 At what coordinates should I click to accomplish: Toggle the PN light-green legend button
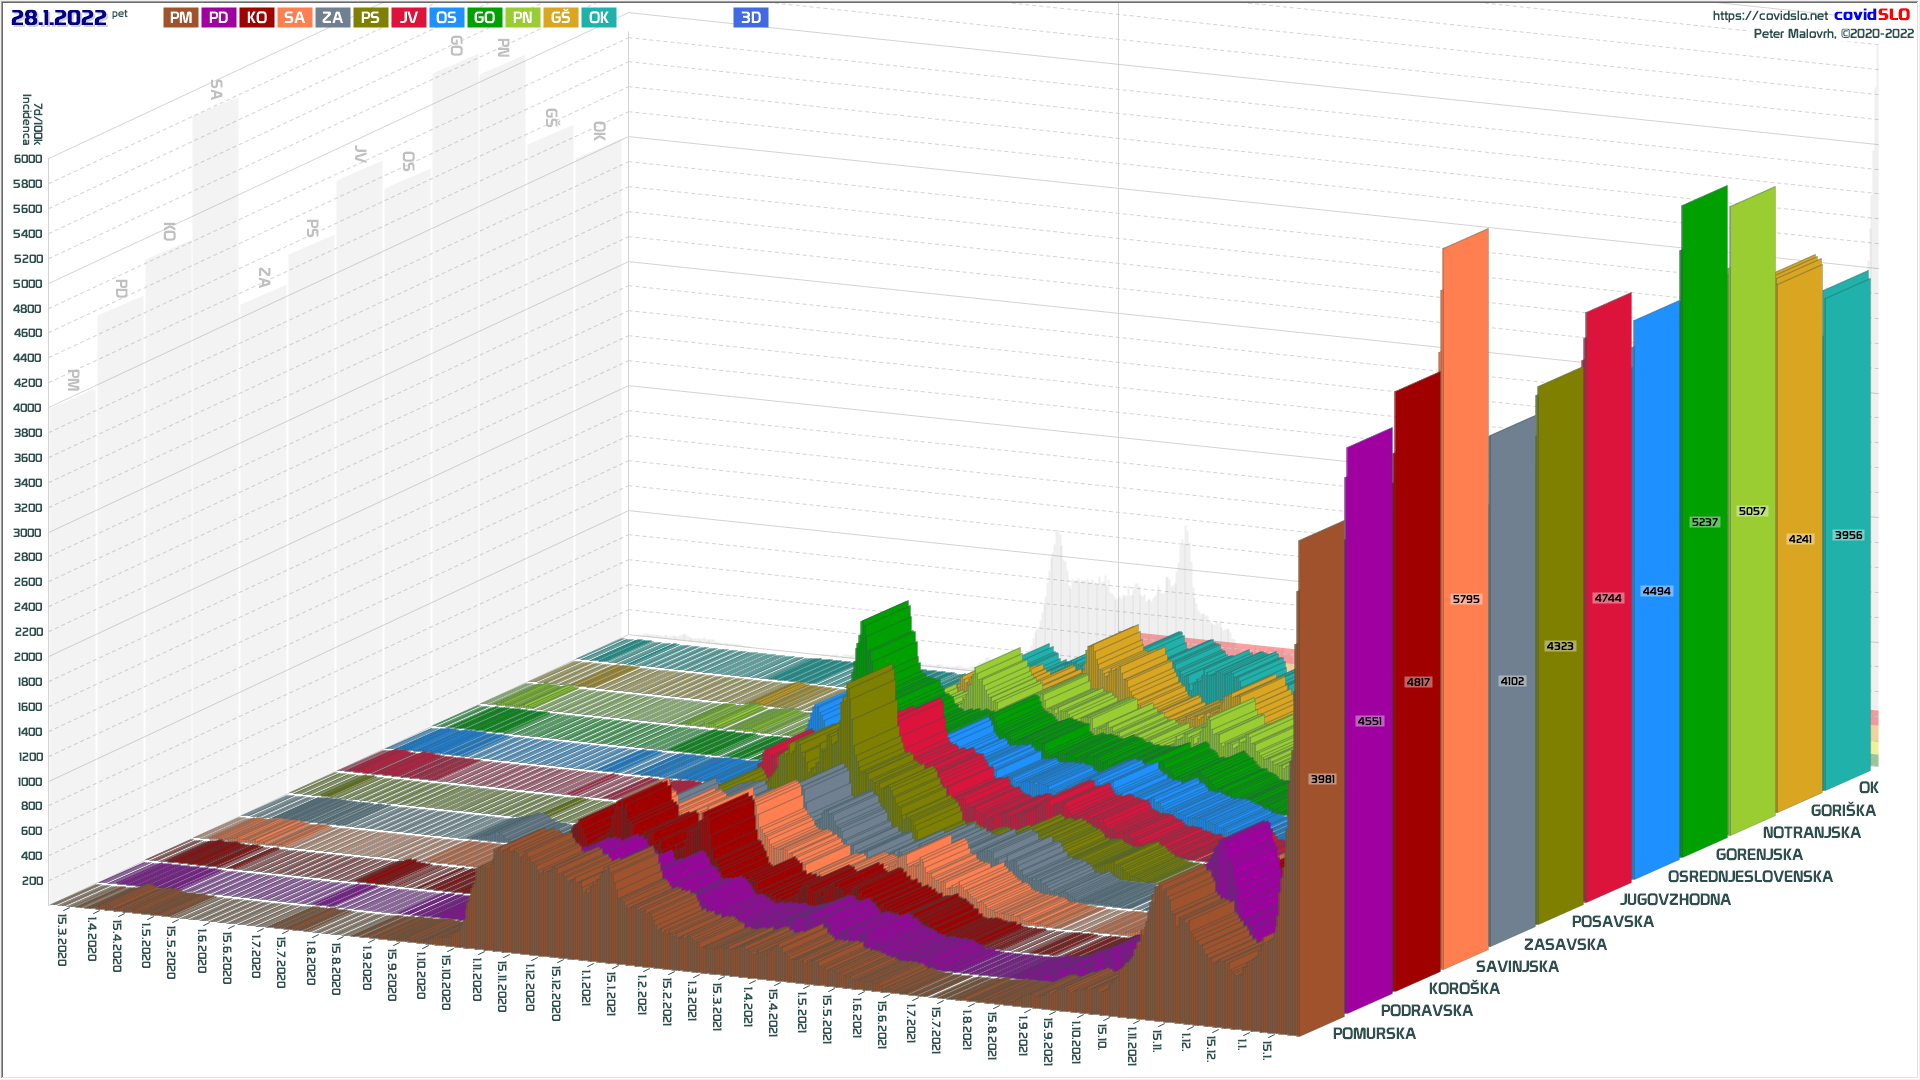coord(522,18)
